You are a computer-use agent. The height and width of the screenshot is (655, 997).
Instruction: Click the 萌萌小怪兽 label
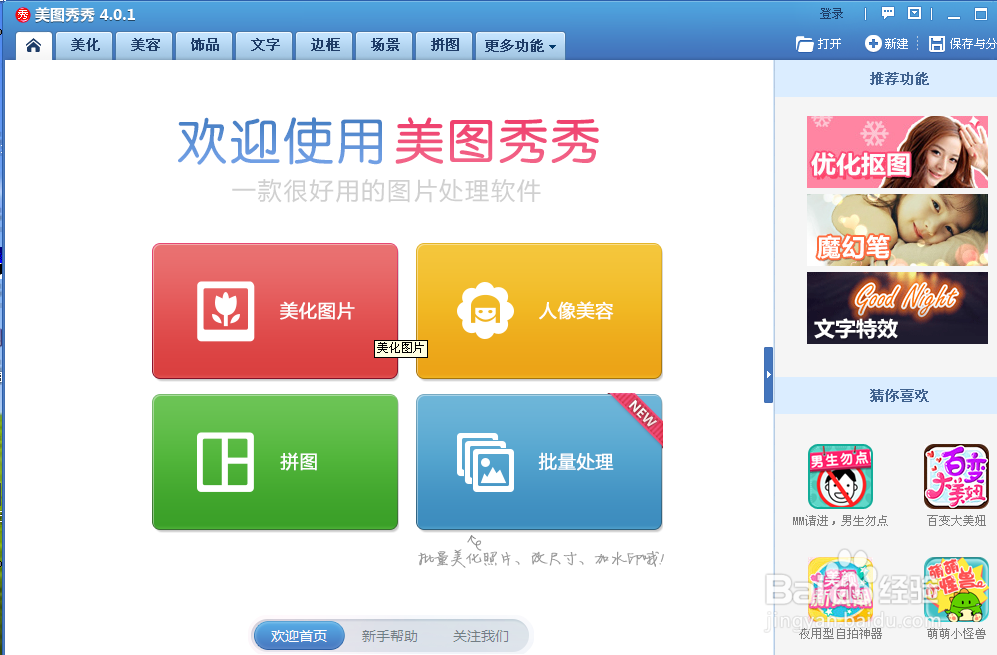(956, 633)
